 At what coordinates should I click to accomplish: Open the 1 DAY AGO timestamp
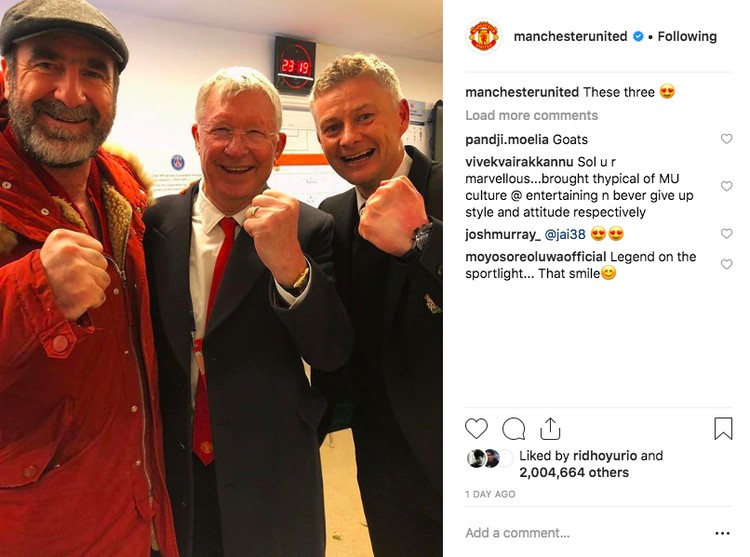[x=490, y=494]
